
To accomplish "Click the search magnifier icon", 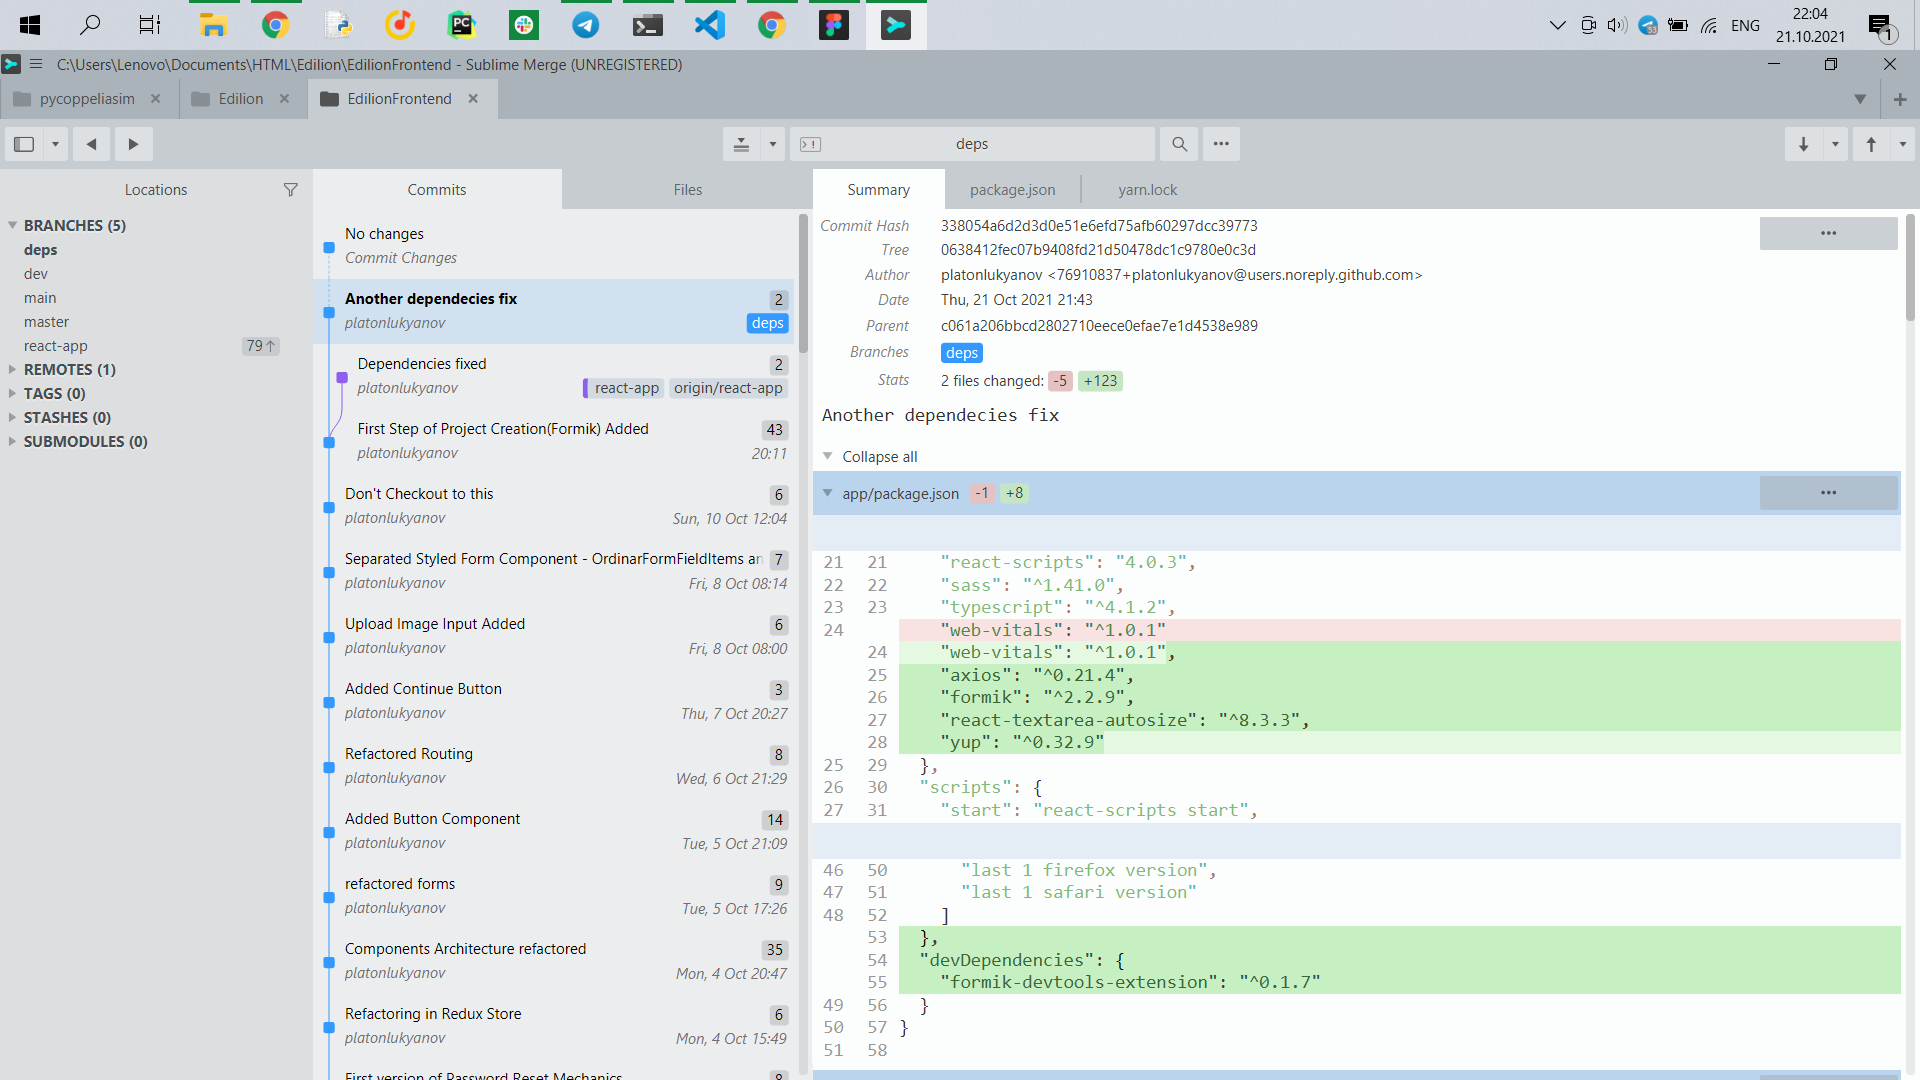I will point(1179,144).
